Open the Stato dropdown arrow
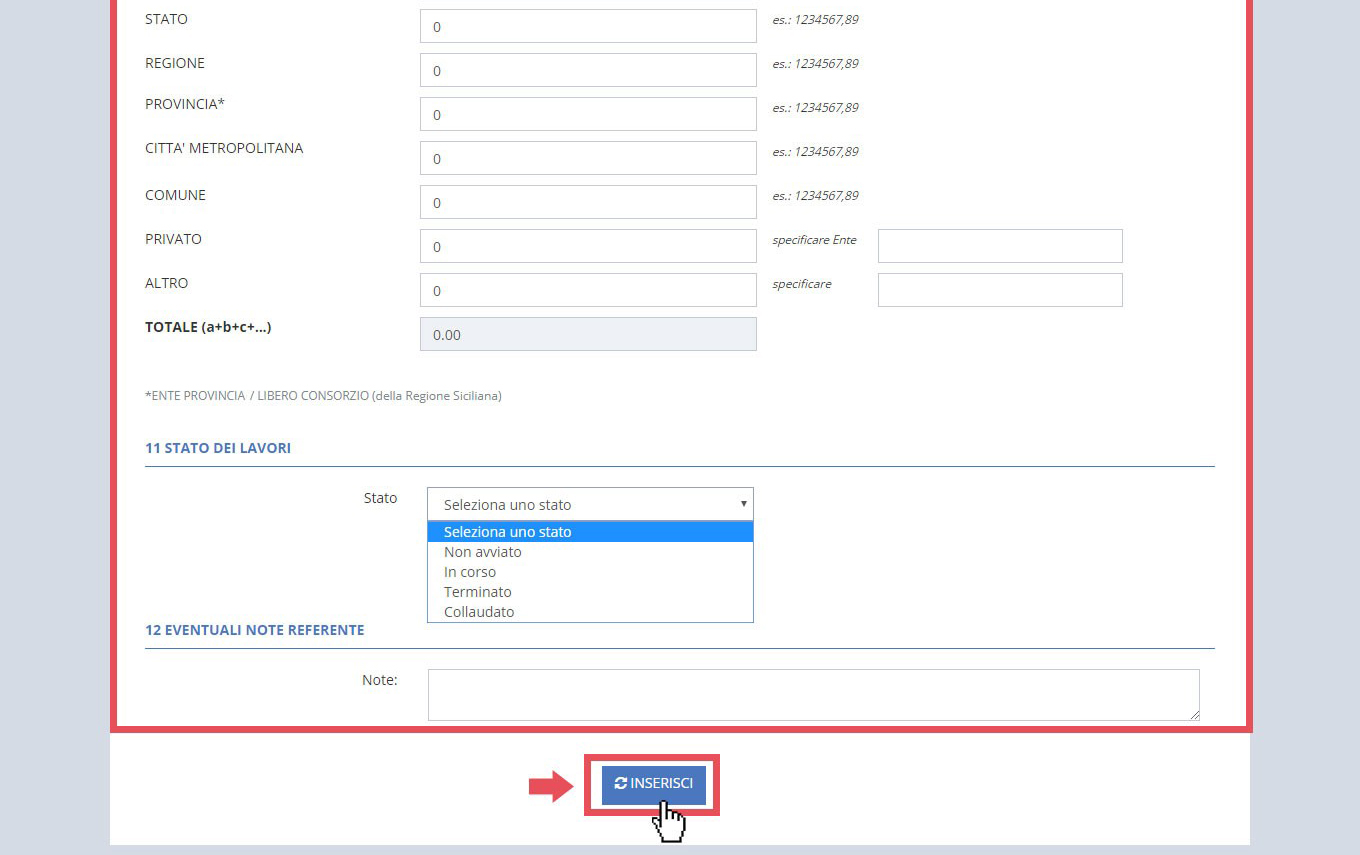1360x855 pixels. click(743, 504)
